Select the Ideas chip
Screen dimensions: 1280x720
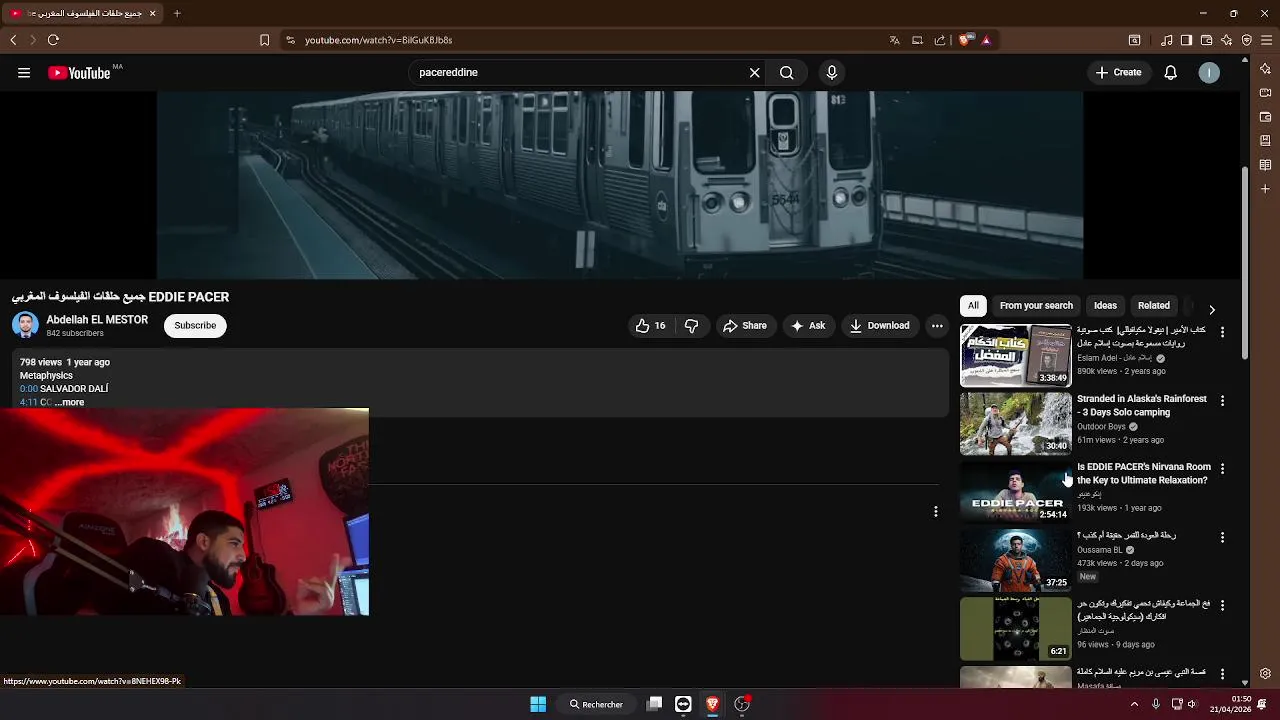1105,306
